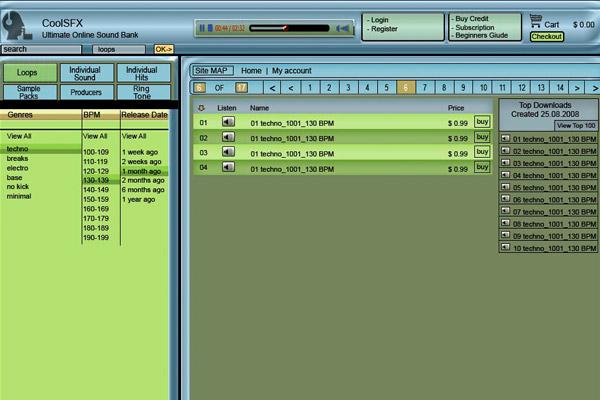Viewport: 600px width, 400px height.
Task: Go to the Home link
Action: pos(251,70)
